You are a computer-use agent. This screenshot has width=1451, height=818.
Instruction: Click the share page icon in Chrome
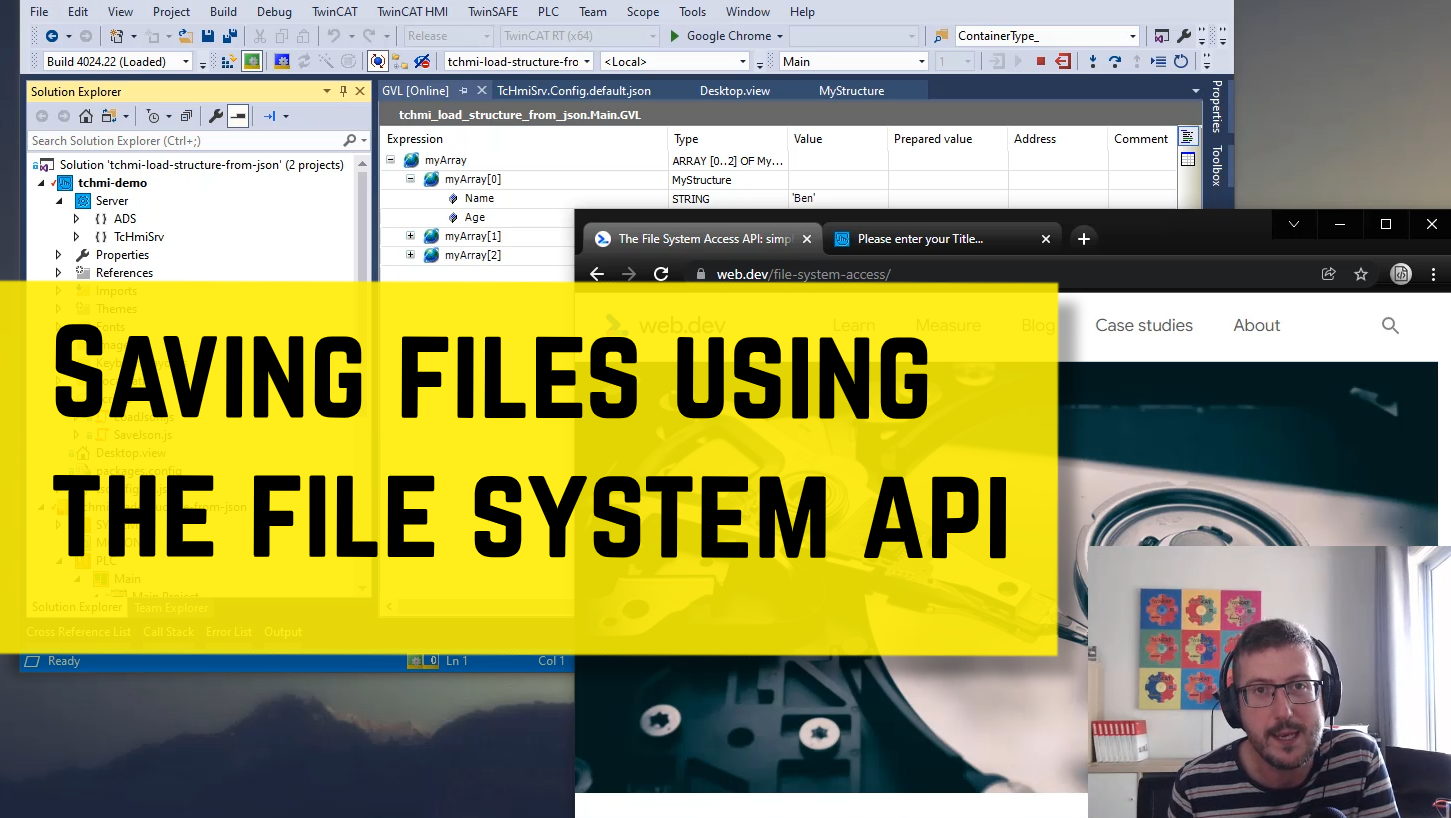1329,274
